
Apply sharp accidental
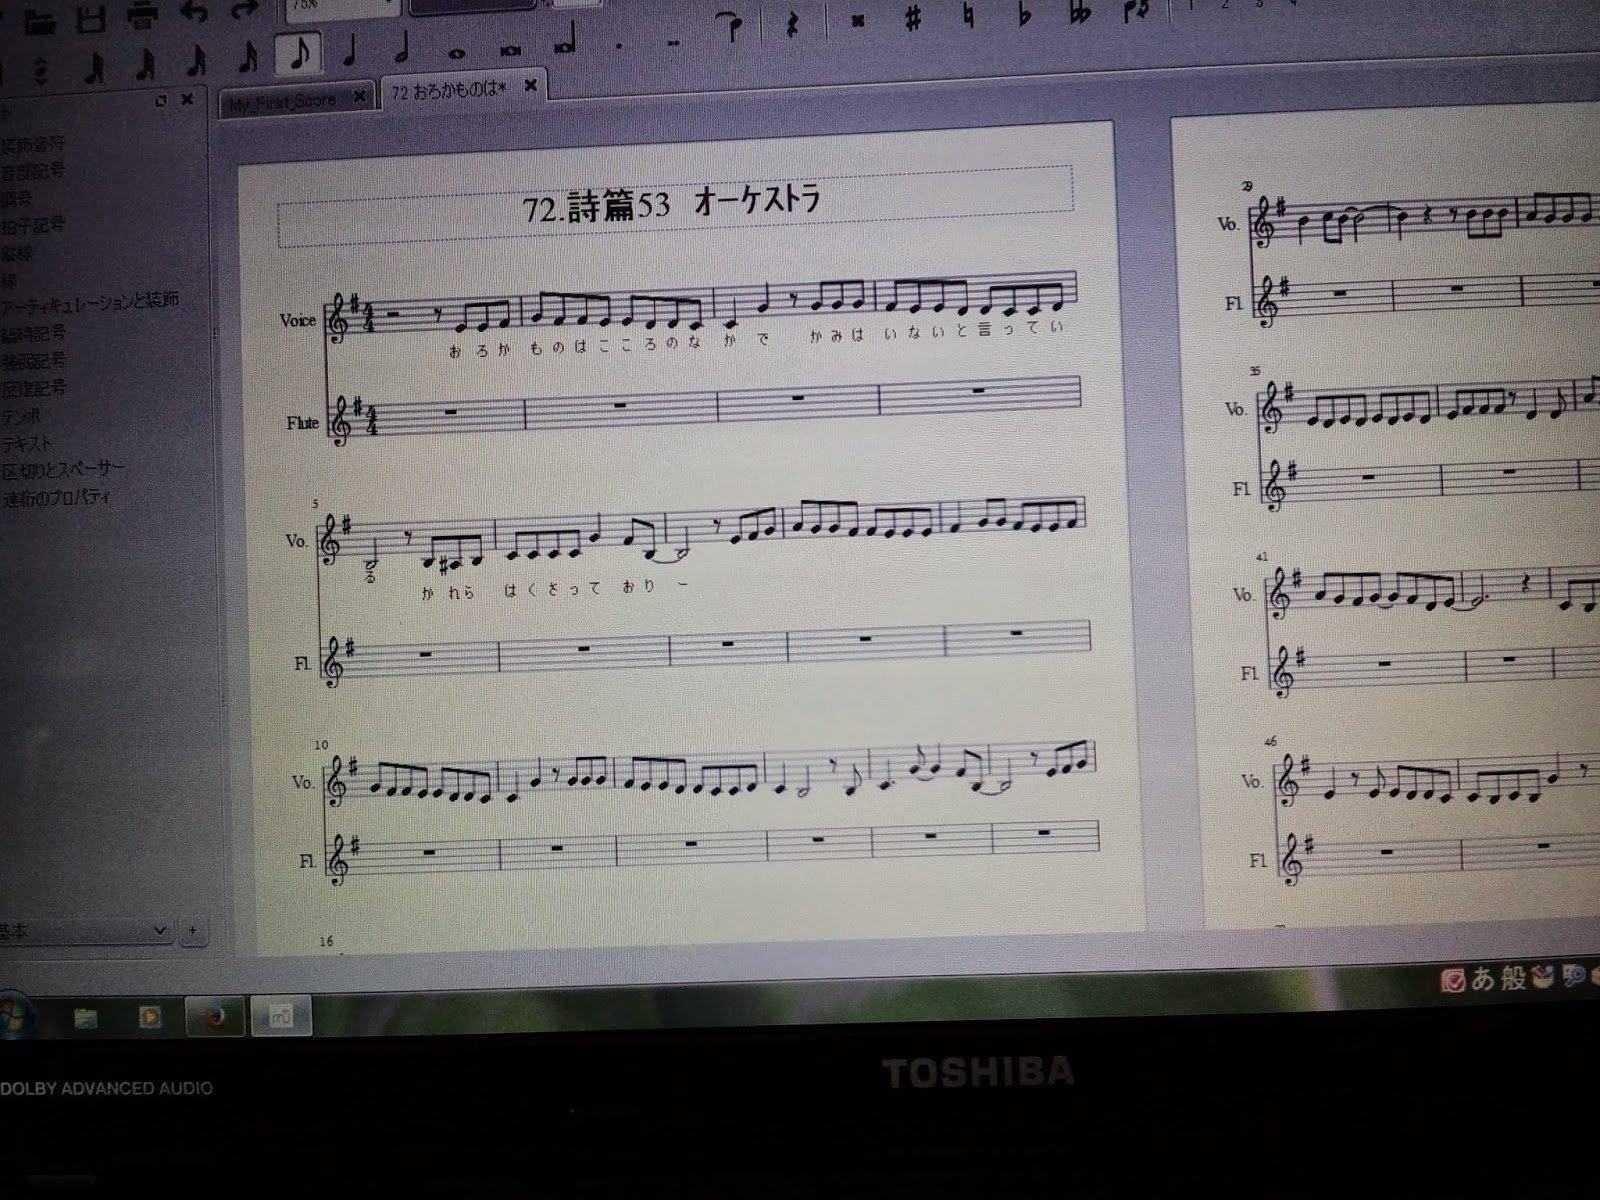pyautogui.click(x=912, y=18)
